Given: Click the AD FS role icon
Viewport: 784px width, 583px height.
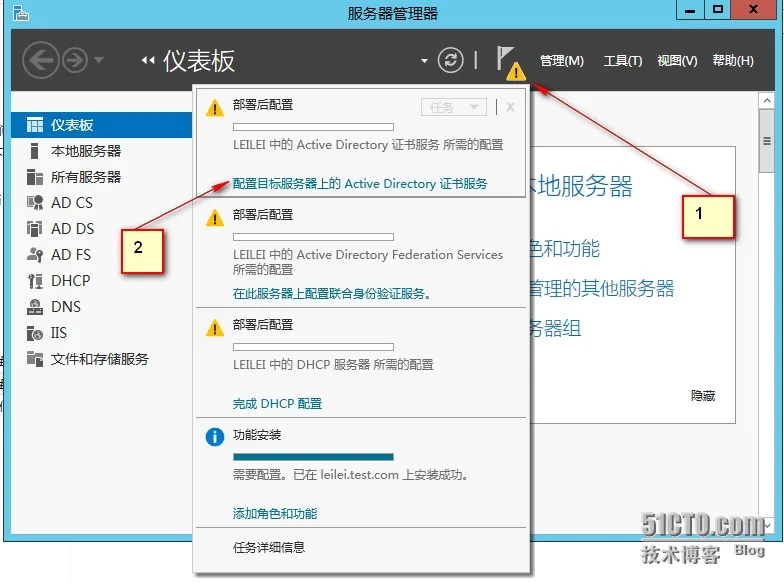Looking at the screenshot, I should click(x=34, y=255).
